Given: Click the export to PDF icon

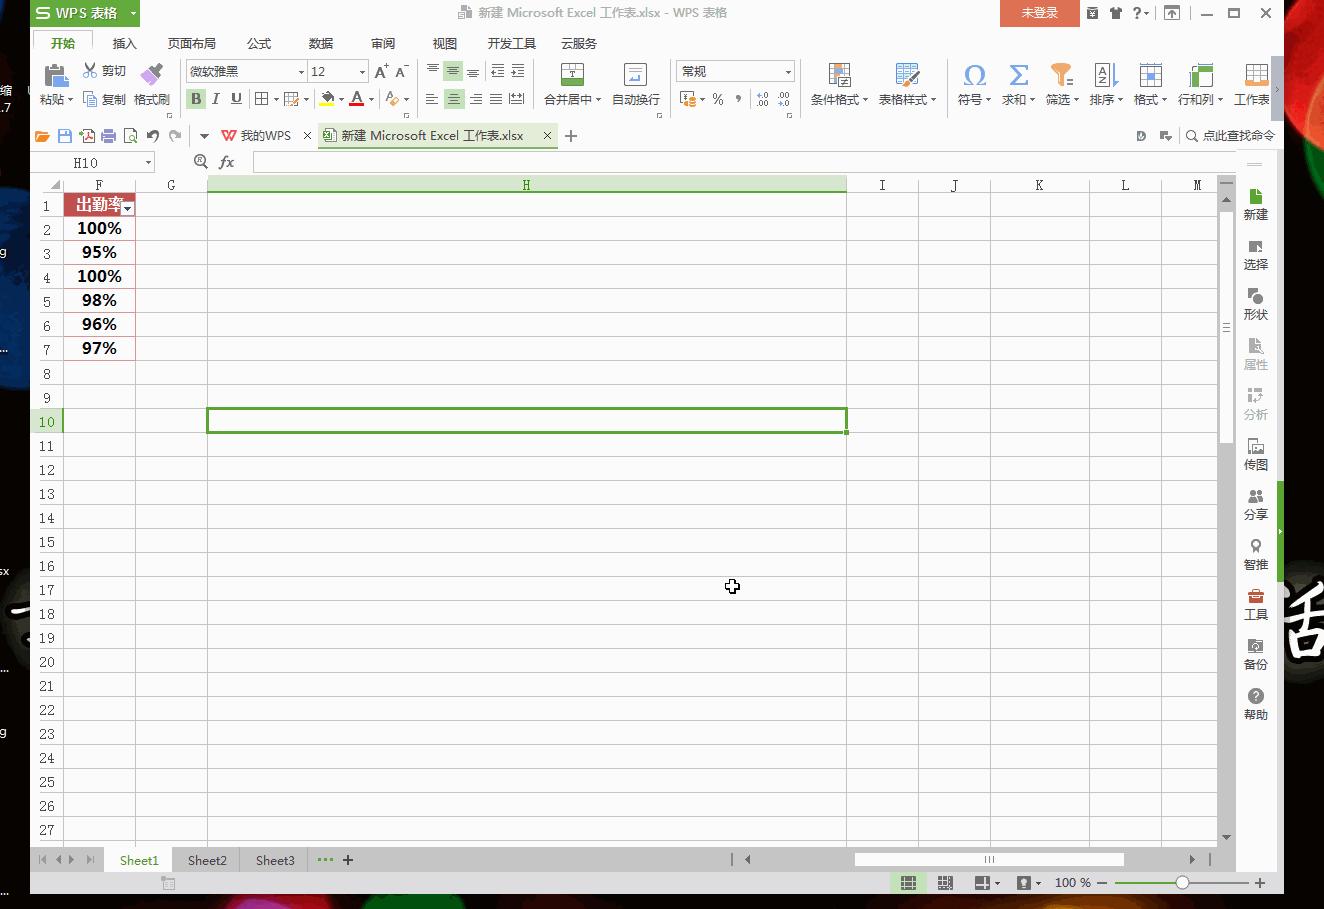Looking at the screenshot, I should [87, 136].
